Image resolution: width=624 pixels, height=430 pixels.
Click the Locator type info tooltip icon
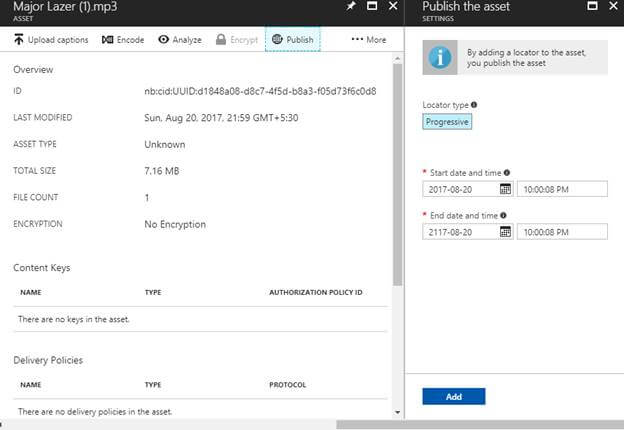(474, 105)
